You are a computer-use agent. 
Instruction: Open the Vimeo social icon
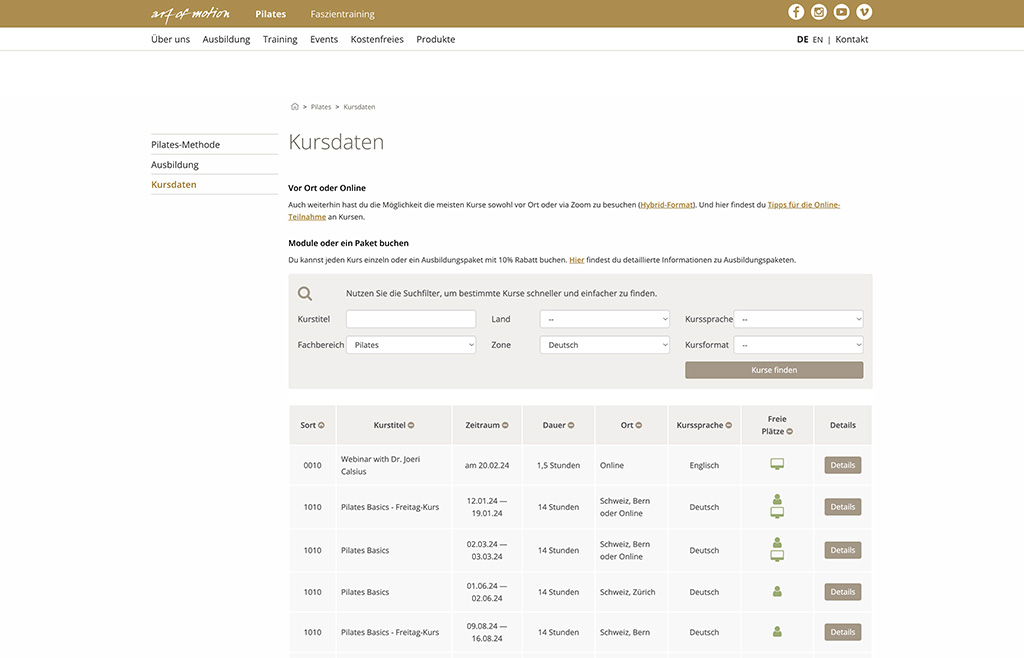pyautogui.click(x=864, y=12)
